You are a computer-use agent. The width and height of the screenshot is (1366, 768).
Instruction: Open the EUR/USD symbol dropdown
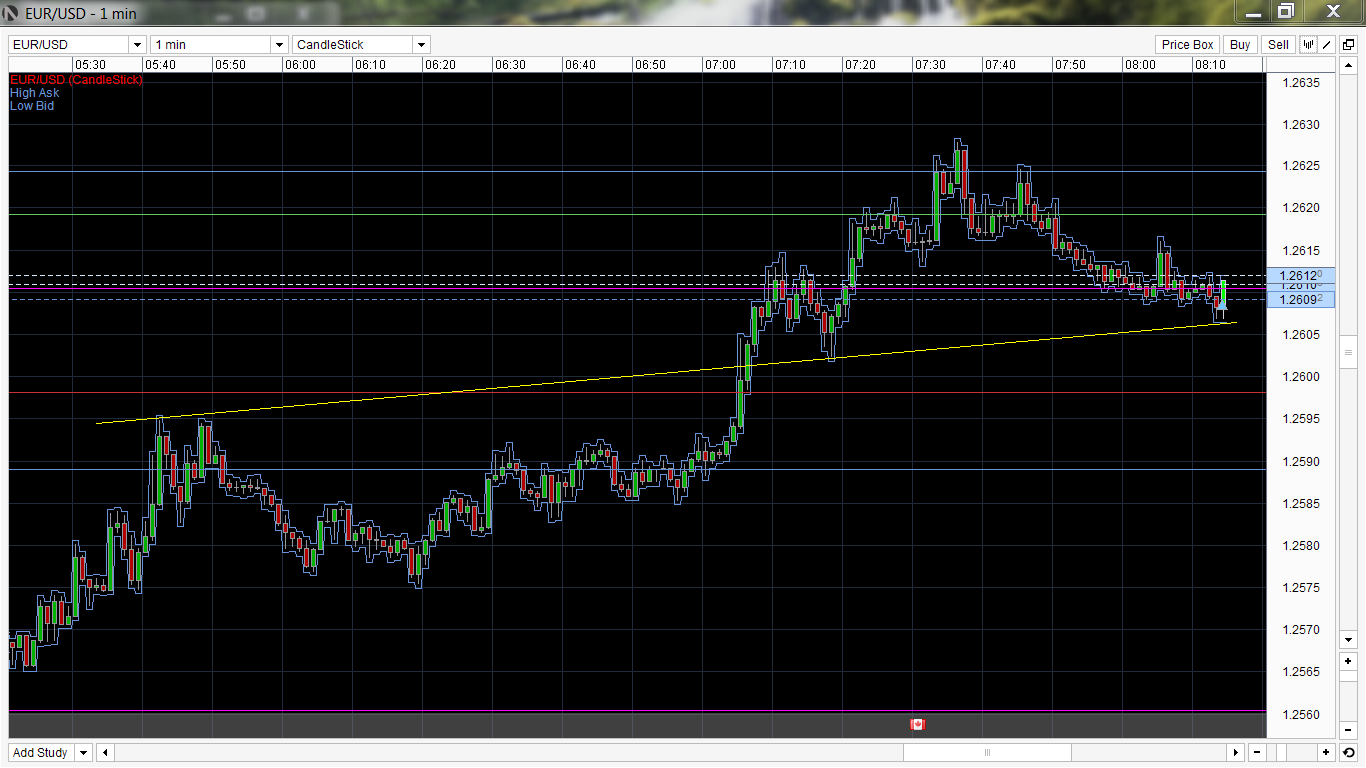(x=137, y=45)
